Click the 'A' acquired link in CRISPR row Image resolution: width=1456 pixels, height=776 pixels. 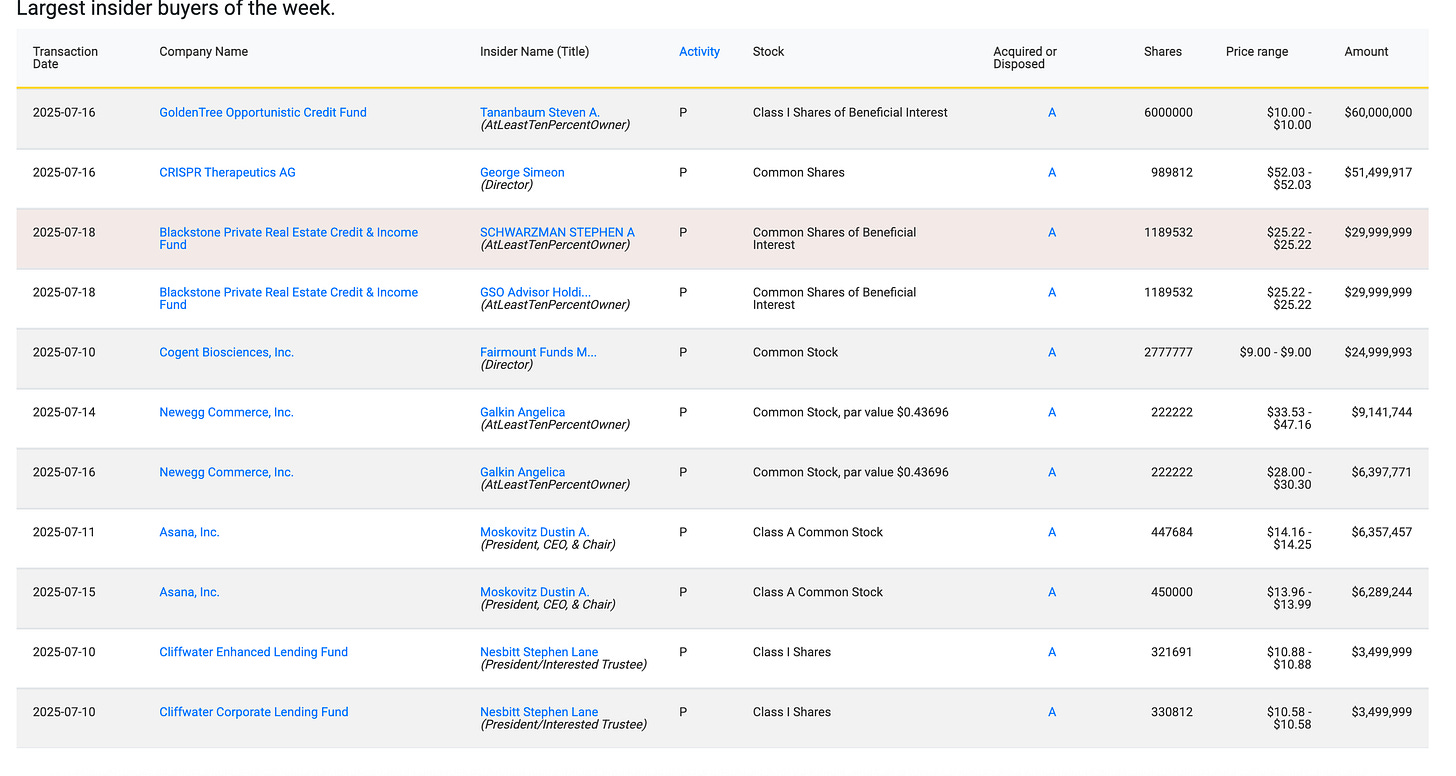point(1052,173)
